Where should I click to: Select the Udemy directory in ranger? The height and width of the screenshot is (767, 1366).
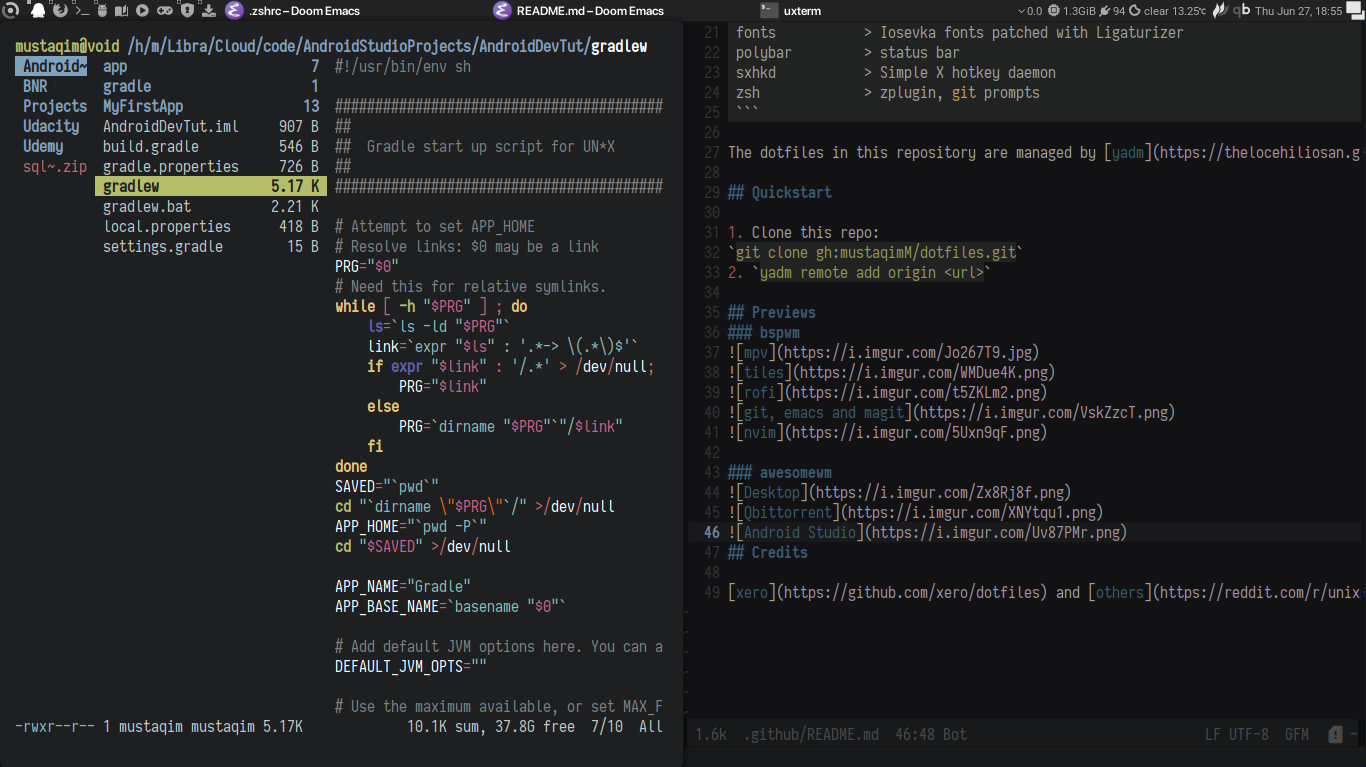43,146
